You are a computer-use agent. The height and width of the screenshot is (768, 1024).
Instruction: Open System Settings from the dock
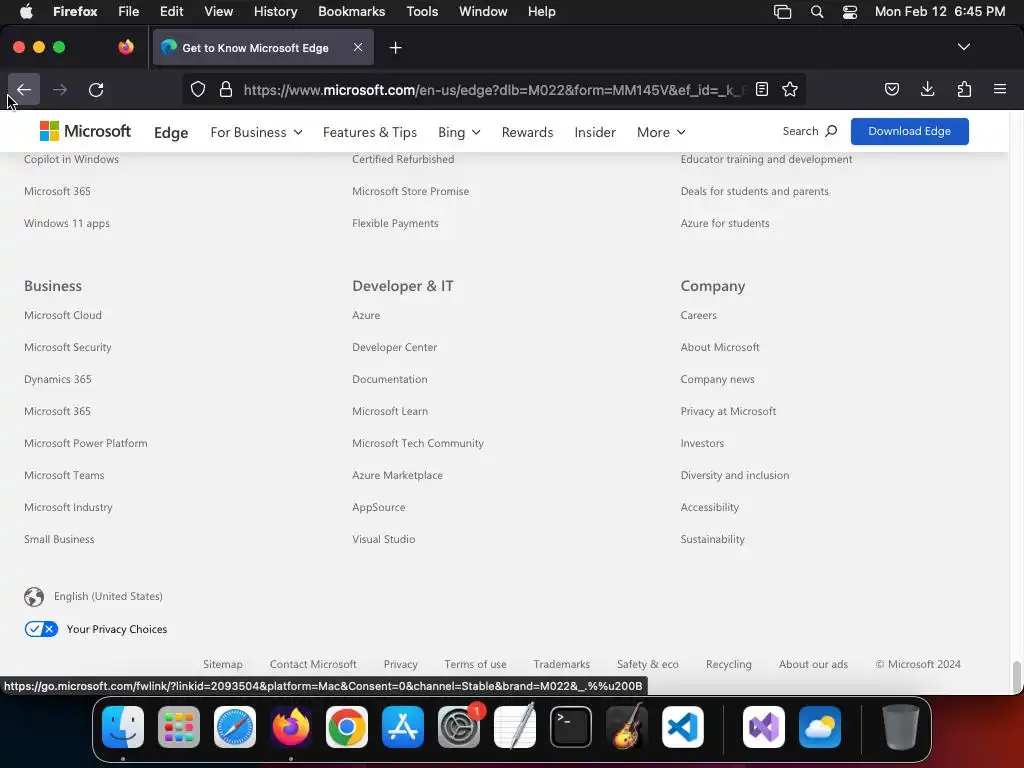tap(458, 727)
